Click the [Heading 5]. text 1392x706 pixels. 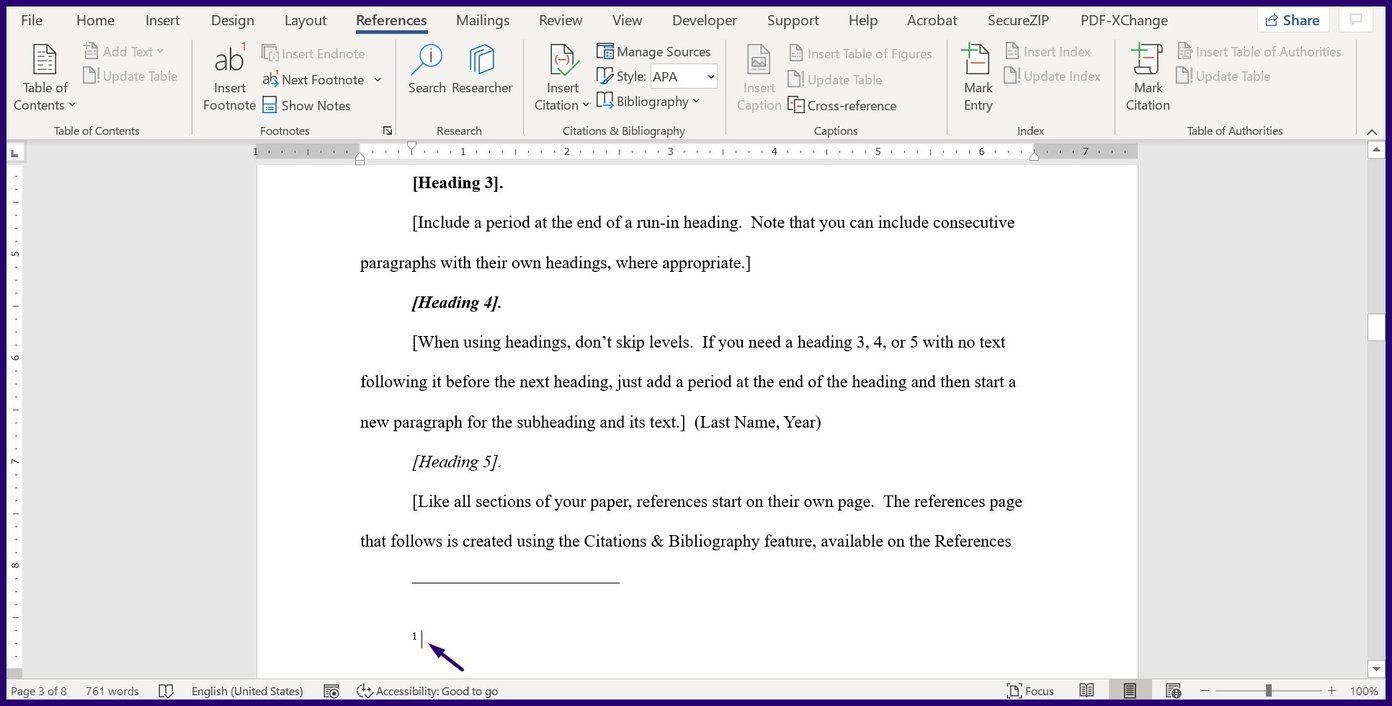457,462
